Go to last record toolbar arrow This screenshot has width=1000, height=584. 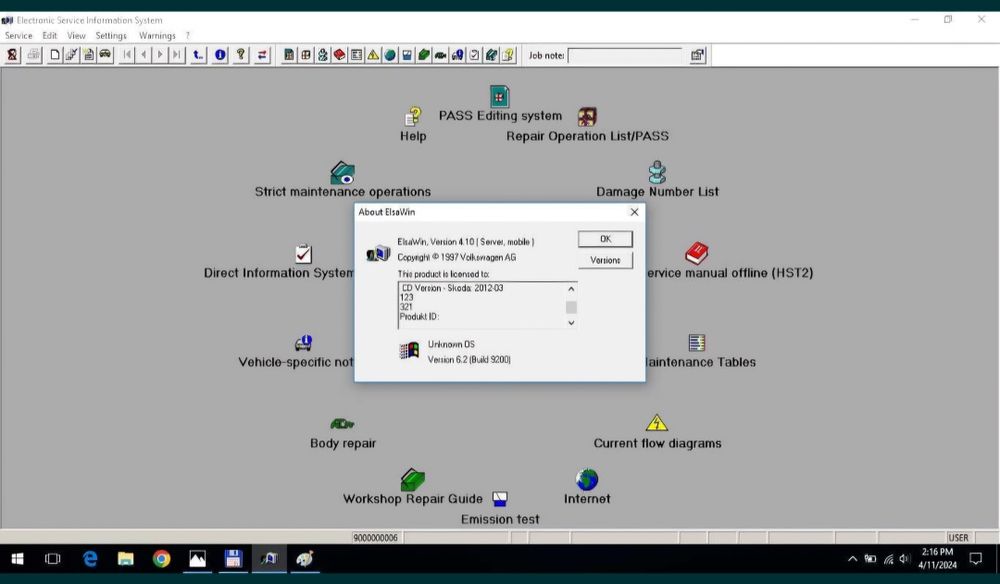(177, 55)
